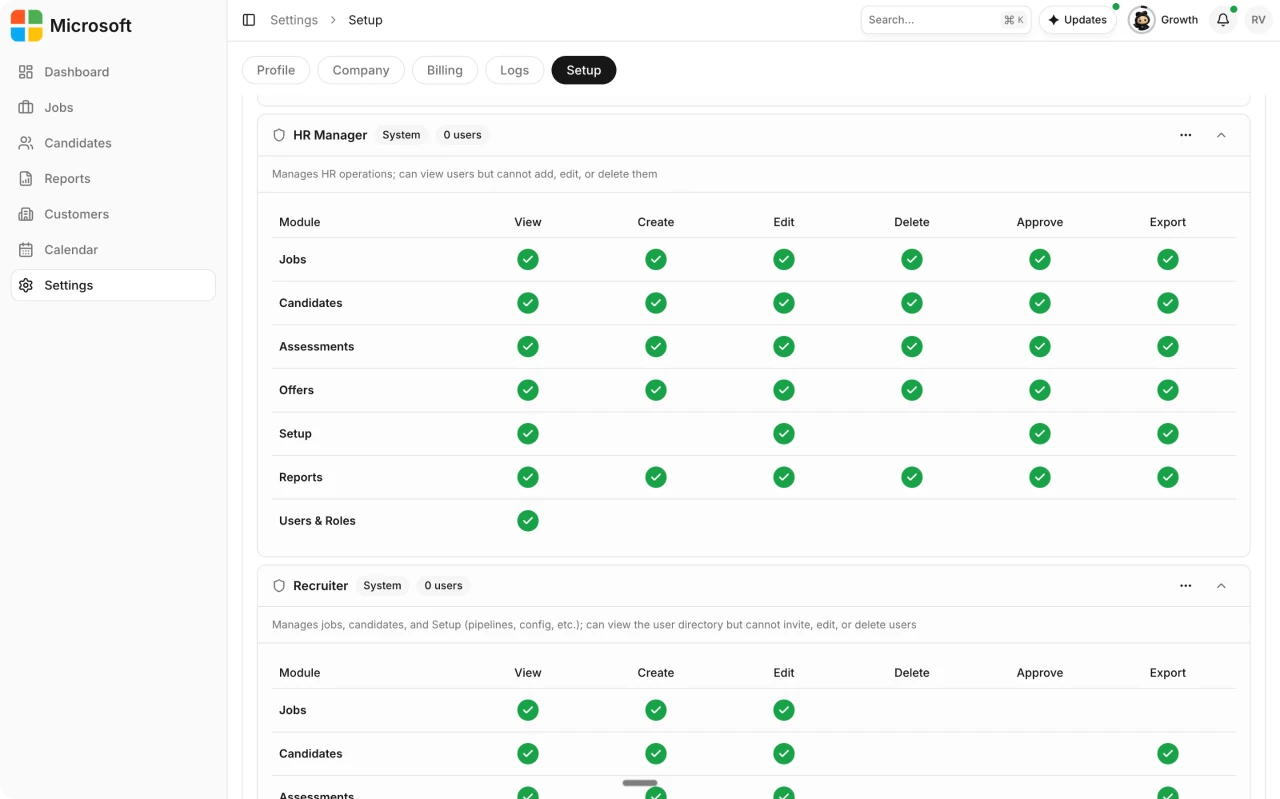
Task: Toggle HR Manager Jobs View permission
Action: pos(528,259)
